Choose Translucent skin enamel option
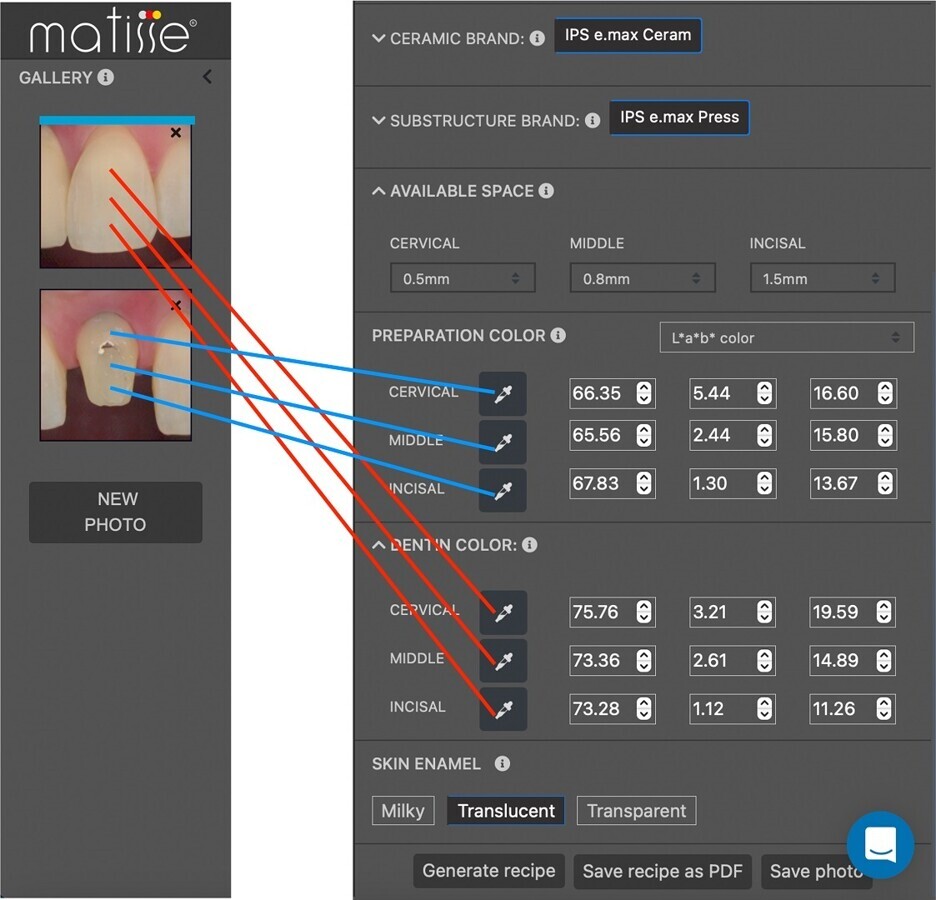Image resolution: width=936 pixels, height=900 pixels. [x=506, y=811]
